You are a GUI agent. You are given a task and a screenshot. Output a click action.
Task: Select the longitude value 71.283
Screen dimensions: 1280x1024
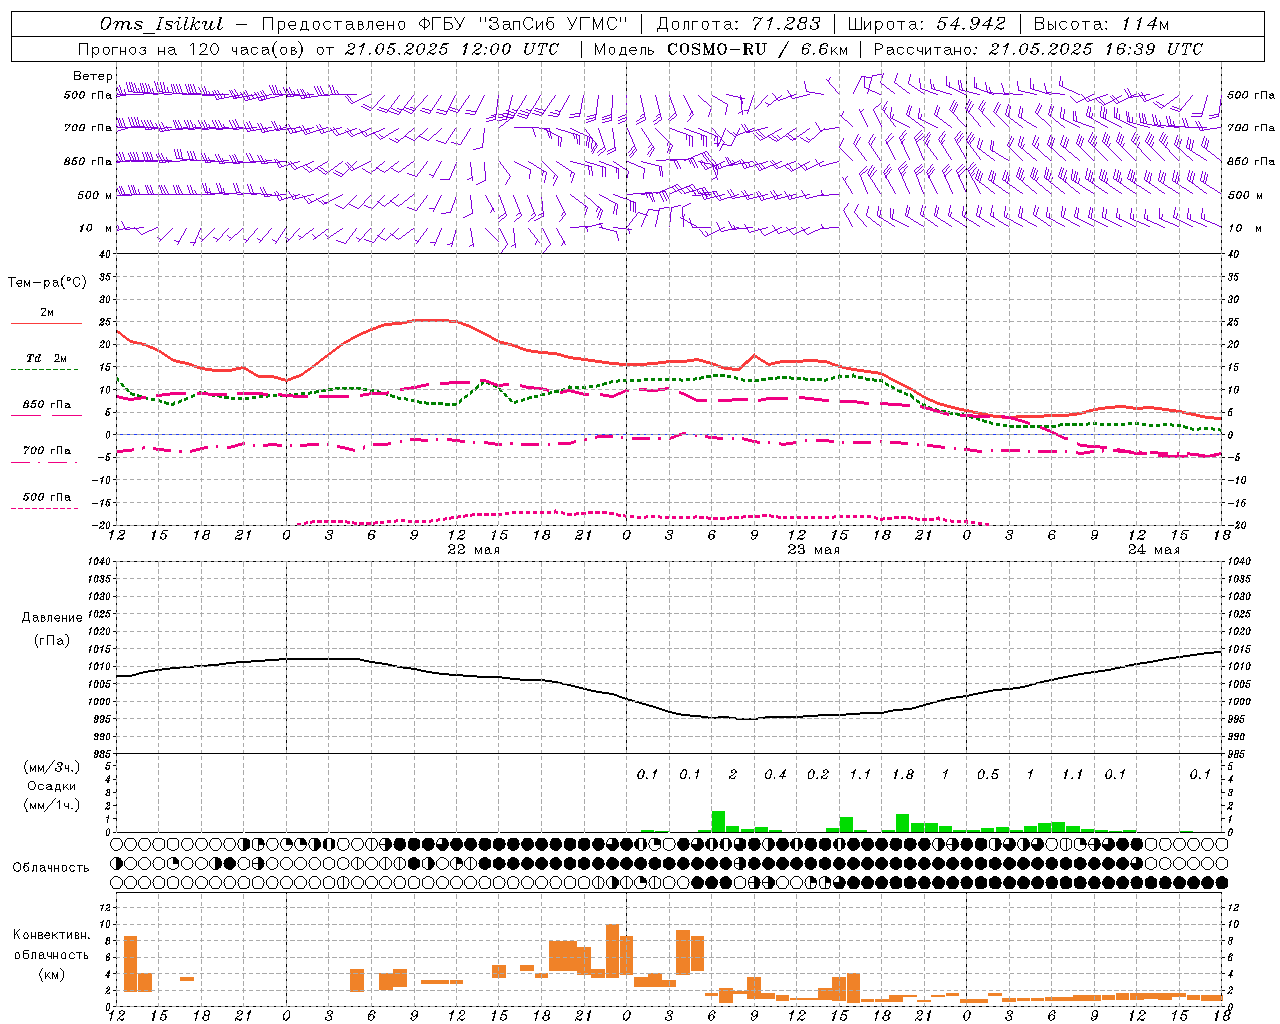click(787, 24)
